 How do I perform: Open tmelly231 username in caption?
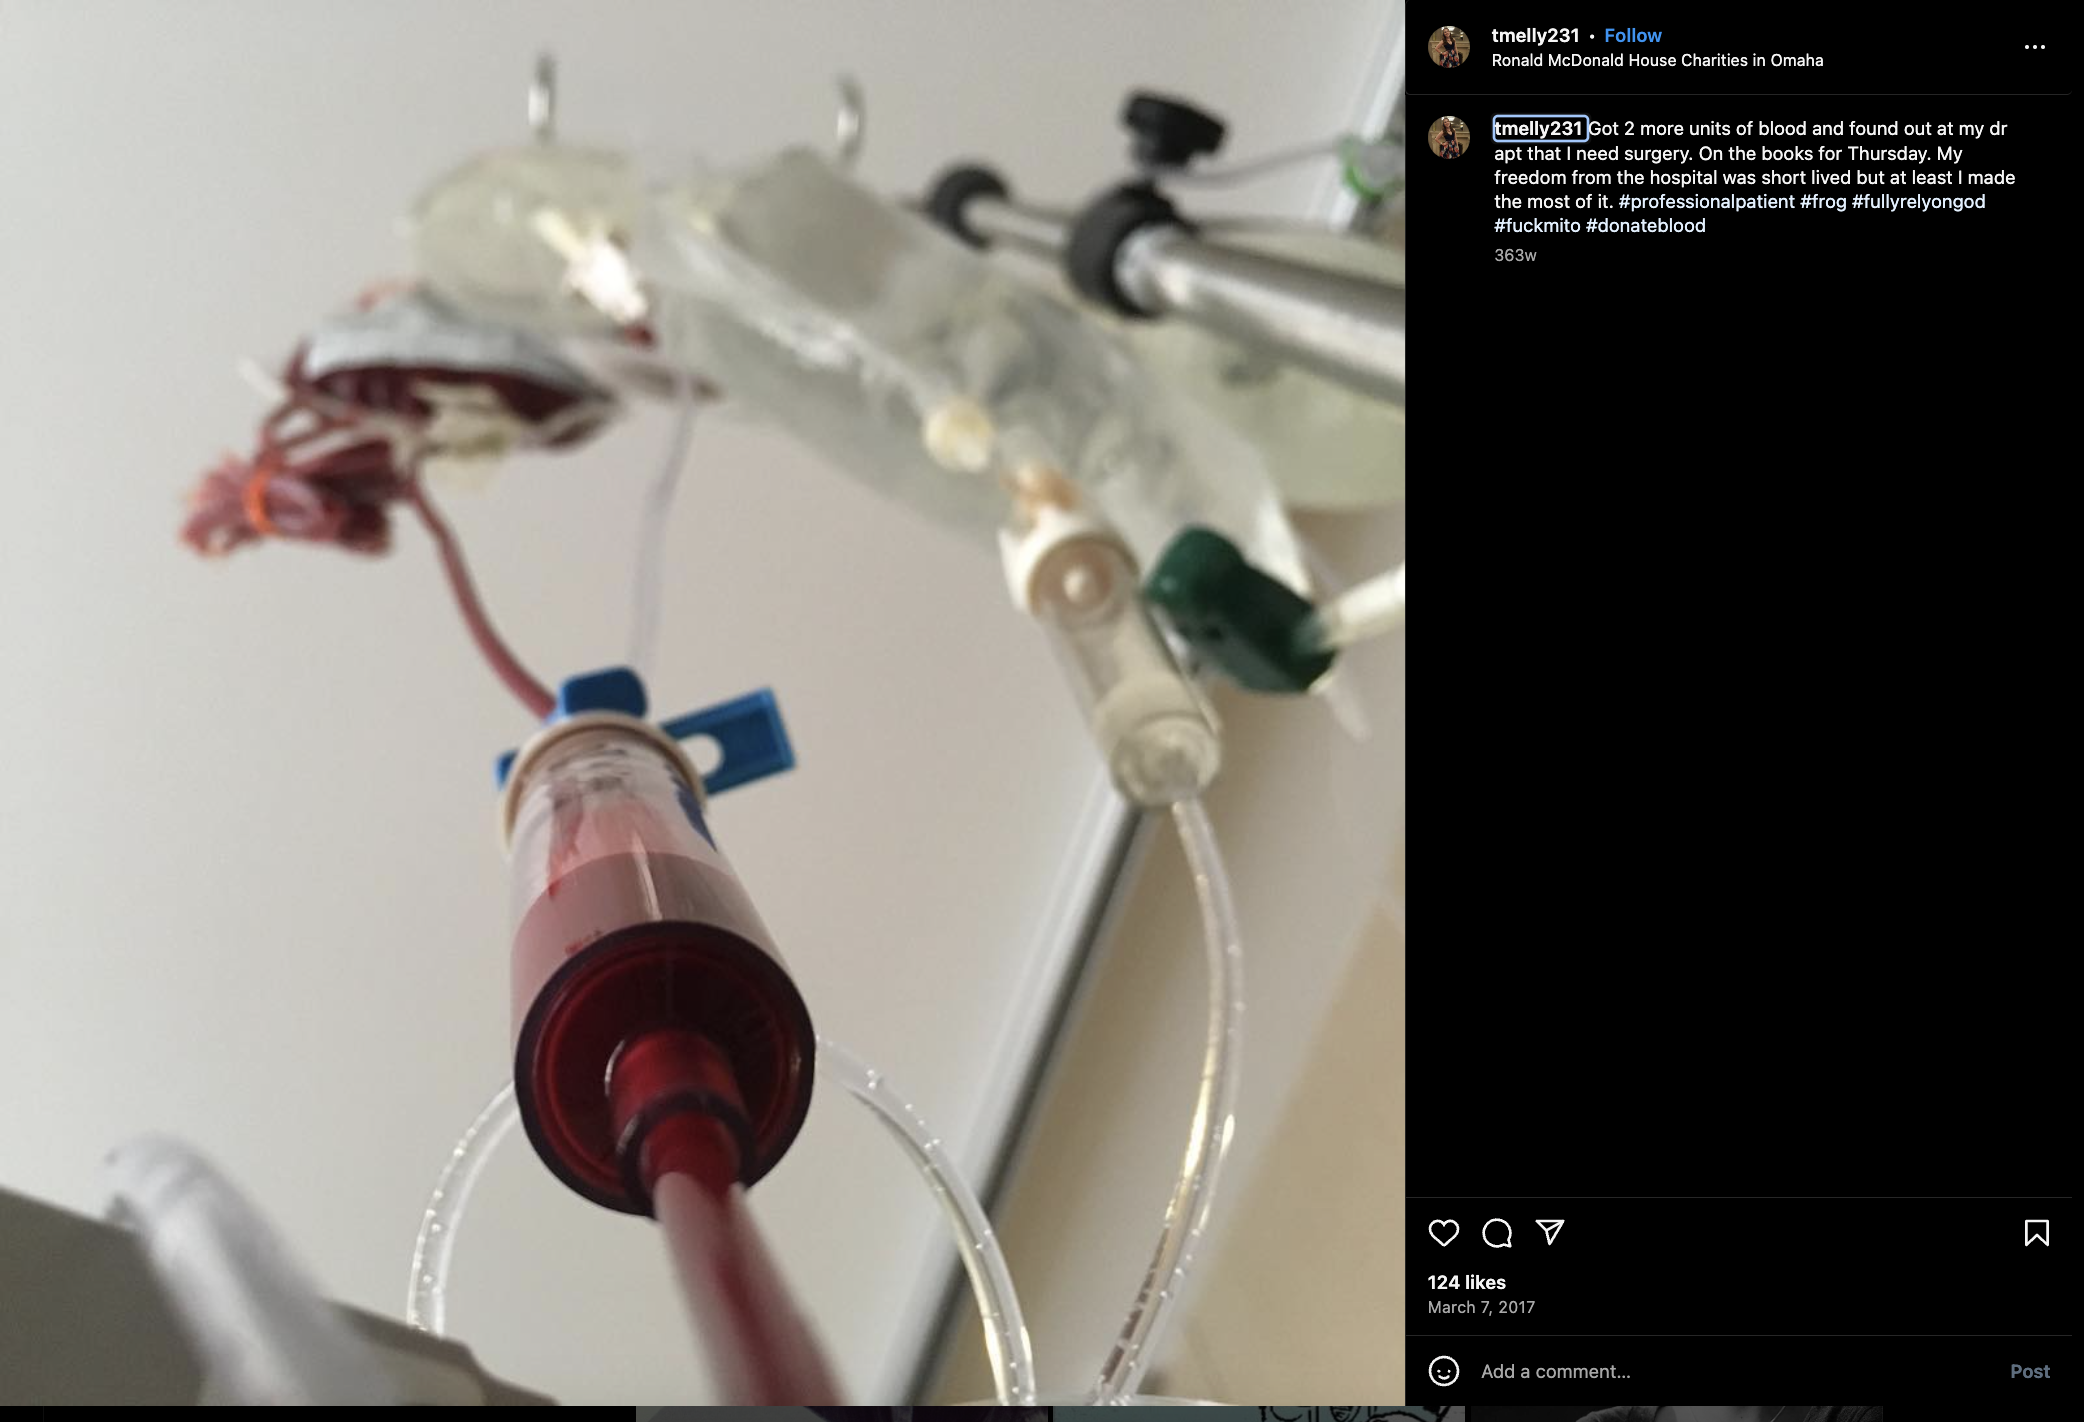[1539, 128]
